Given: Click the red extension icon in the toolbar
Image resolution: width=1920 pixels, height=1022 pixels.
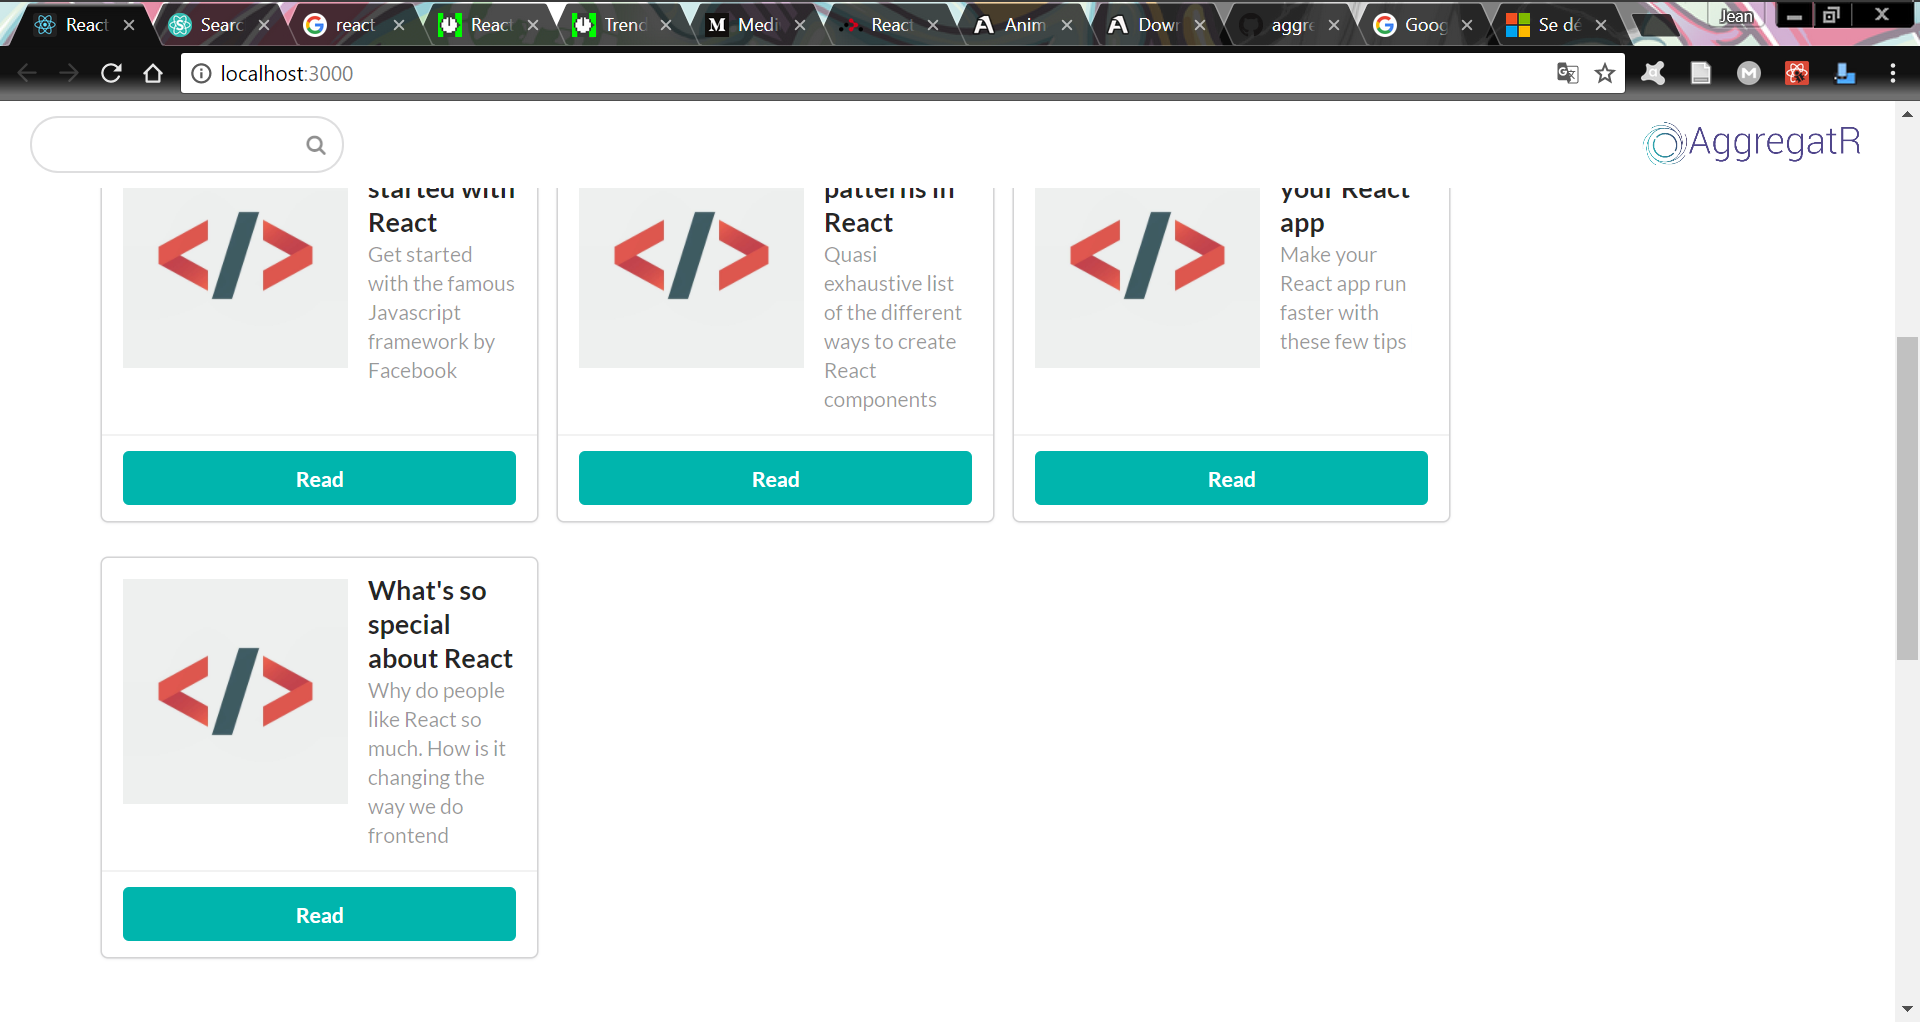Looking at the screenshot, I should pos(1797,73).
